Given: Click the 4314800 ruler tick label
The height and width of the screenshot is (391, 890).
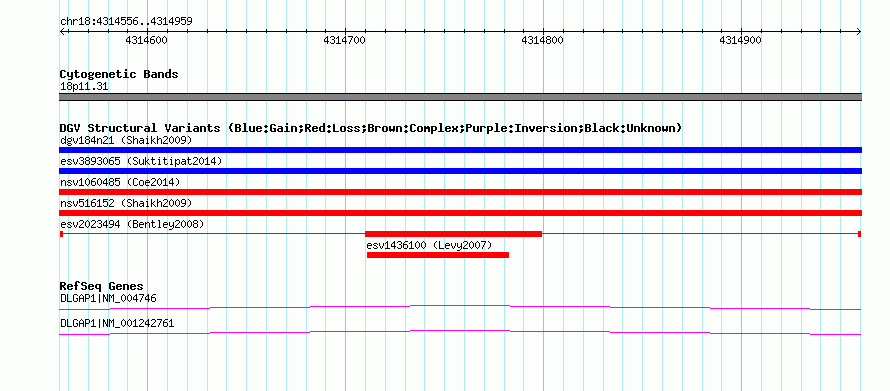Looking at the screenshot, I should tap(543, 40).
